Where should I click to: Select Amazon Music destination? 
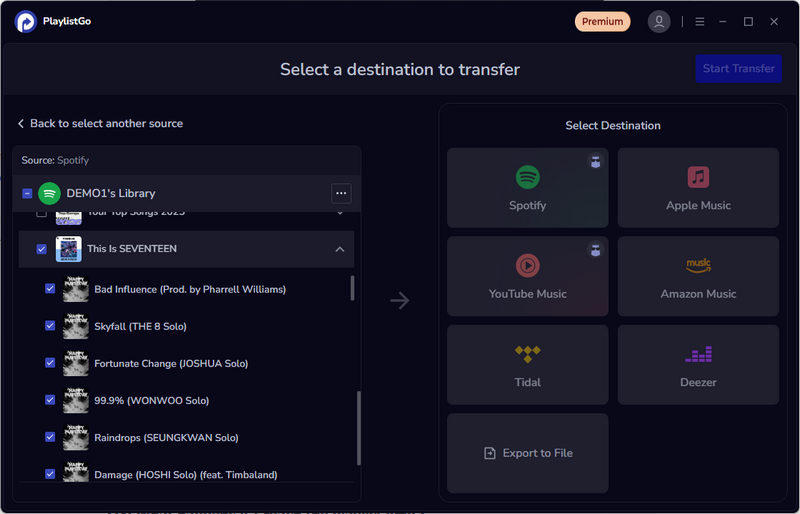point(698,276)
